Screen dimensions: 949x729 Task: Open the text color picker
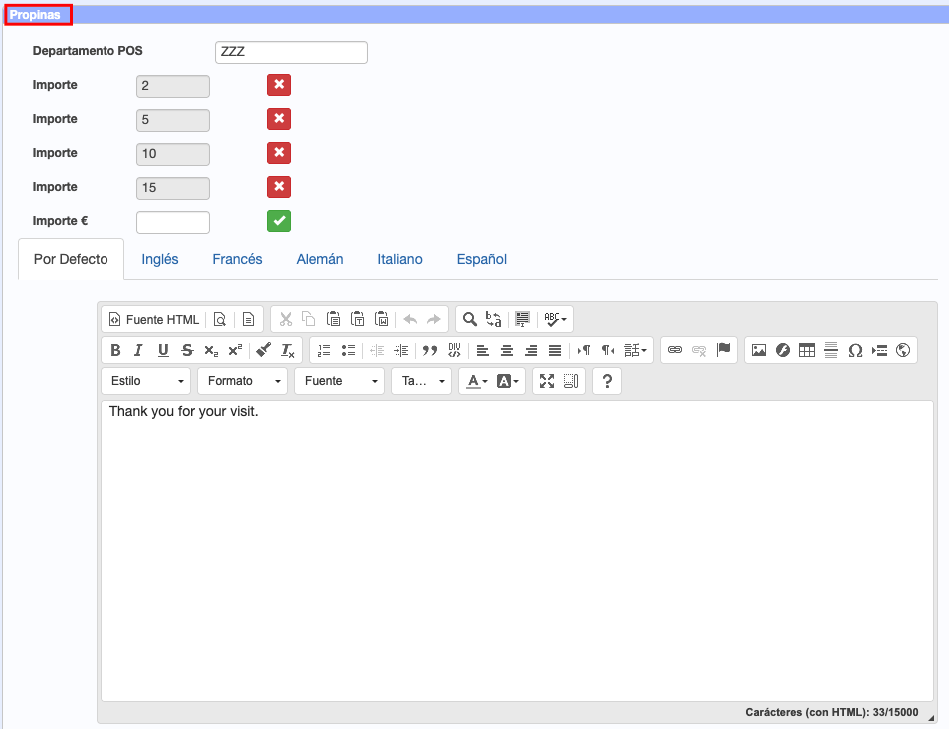(x=476, y=381)
